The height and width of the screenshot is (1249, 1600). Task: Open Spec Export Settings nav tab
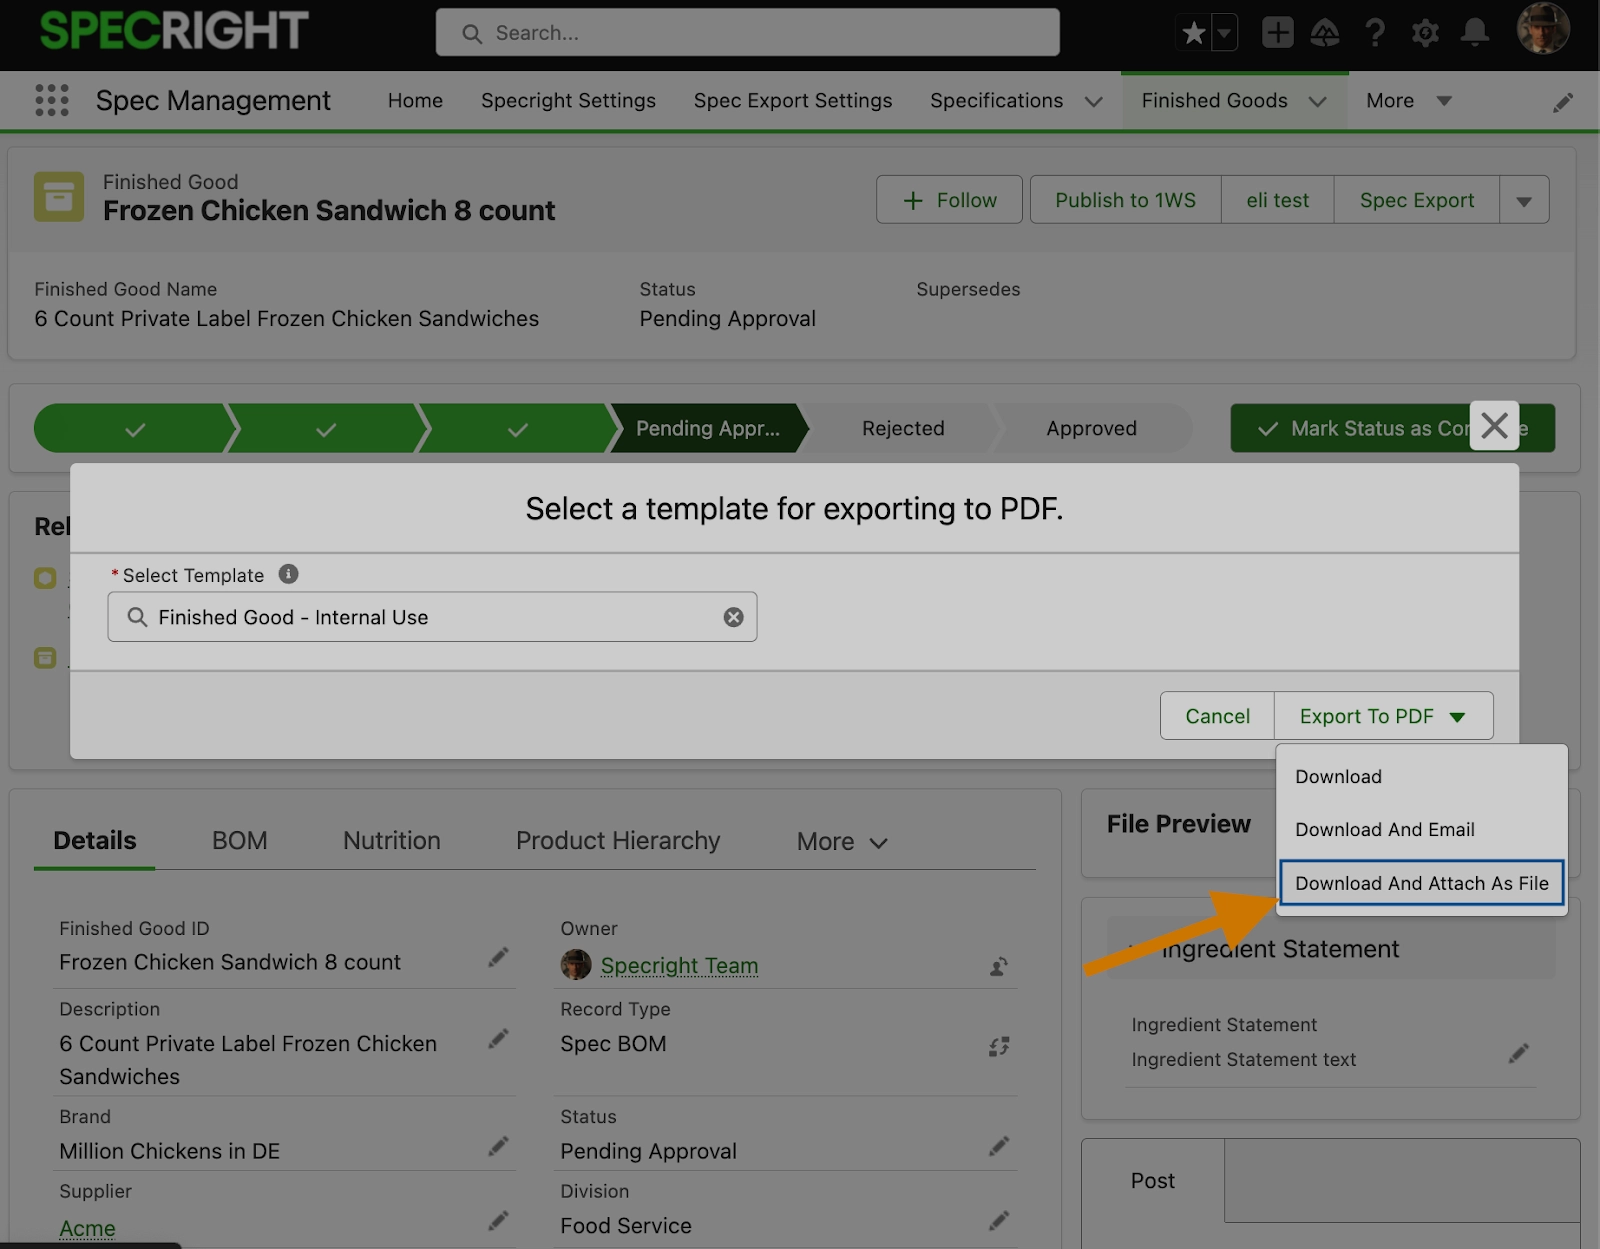click(793, 101)
